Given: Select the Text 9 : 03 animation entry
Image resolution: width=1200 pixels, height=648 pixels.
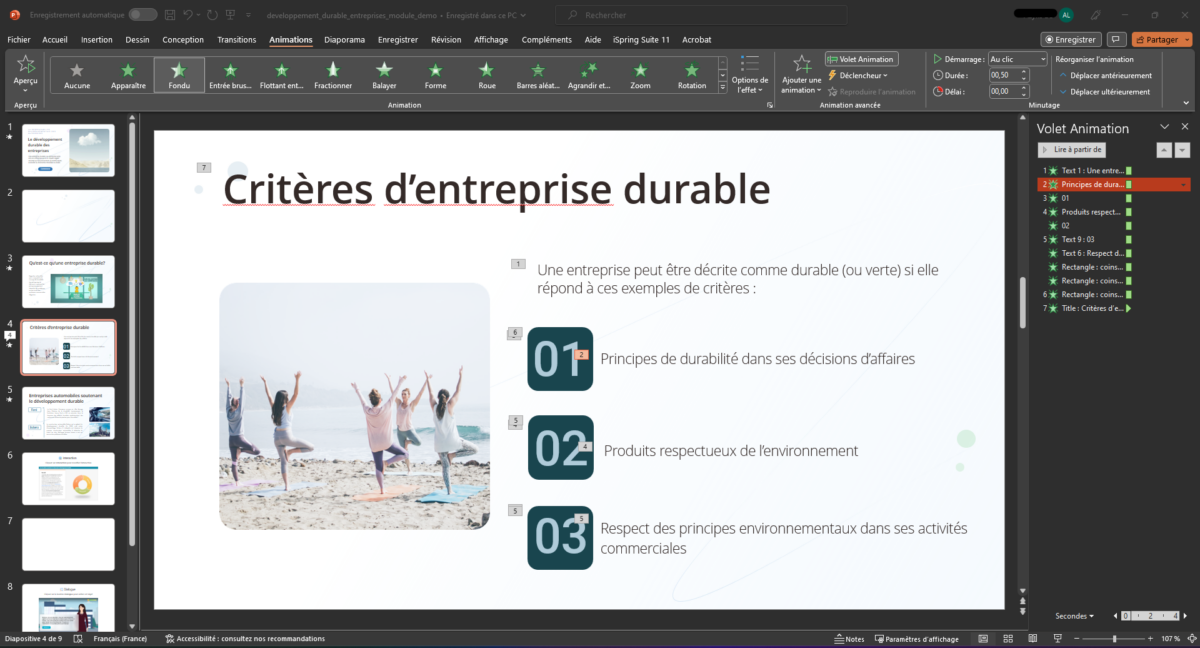Looking at the screenshot, I should point(1080,239).
